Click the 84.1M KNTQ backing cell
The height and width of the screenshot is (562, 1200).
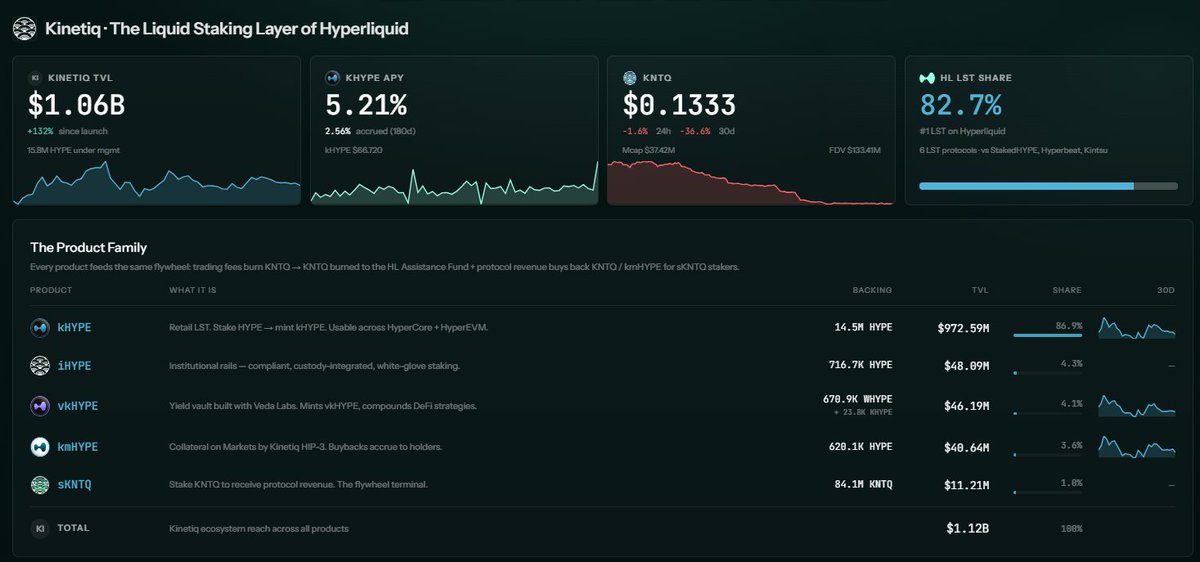click(863, 485)
